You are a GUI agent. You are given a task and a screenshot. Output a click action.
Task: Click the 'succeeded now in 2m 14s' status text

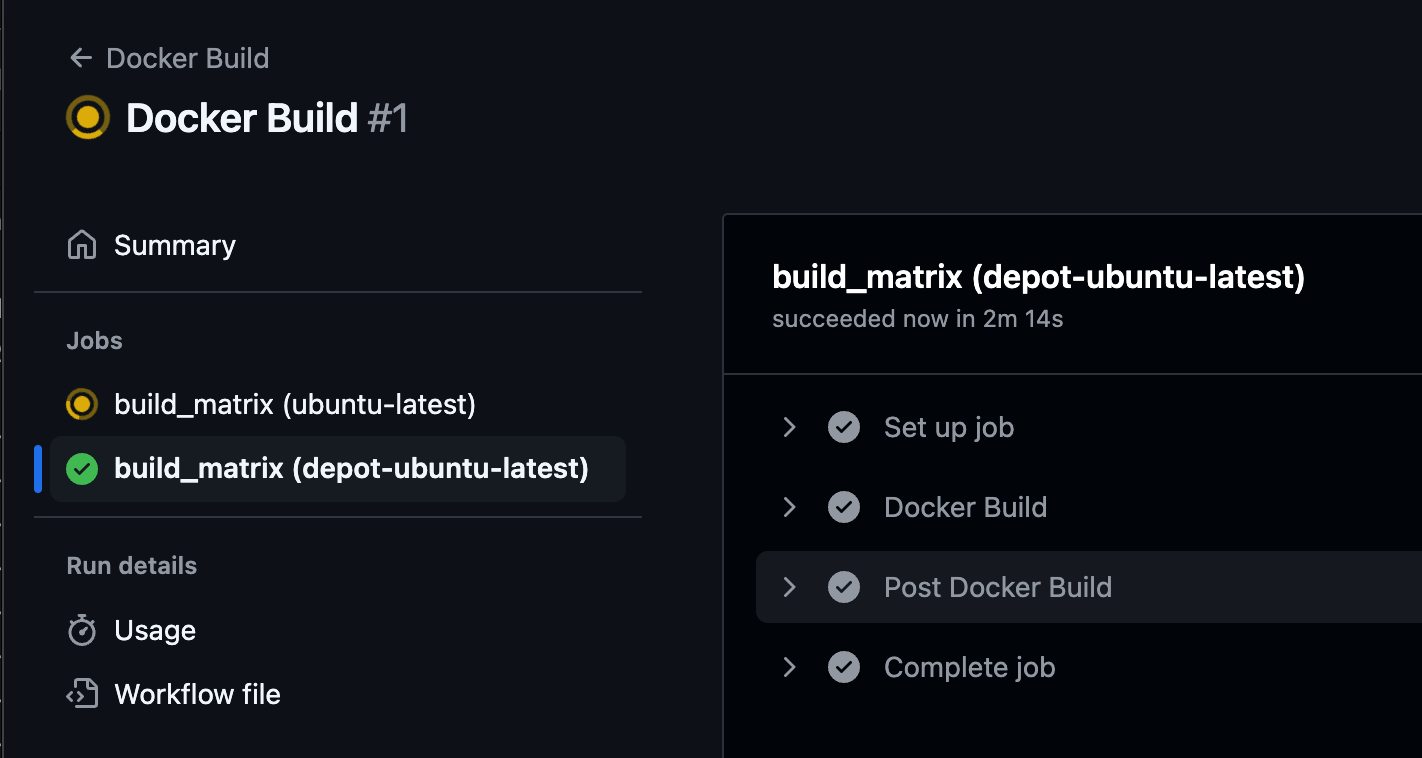(x=917, y=319)
